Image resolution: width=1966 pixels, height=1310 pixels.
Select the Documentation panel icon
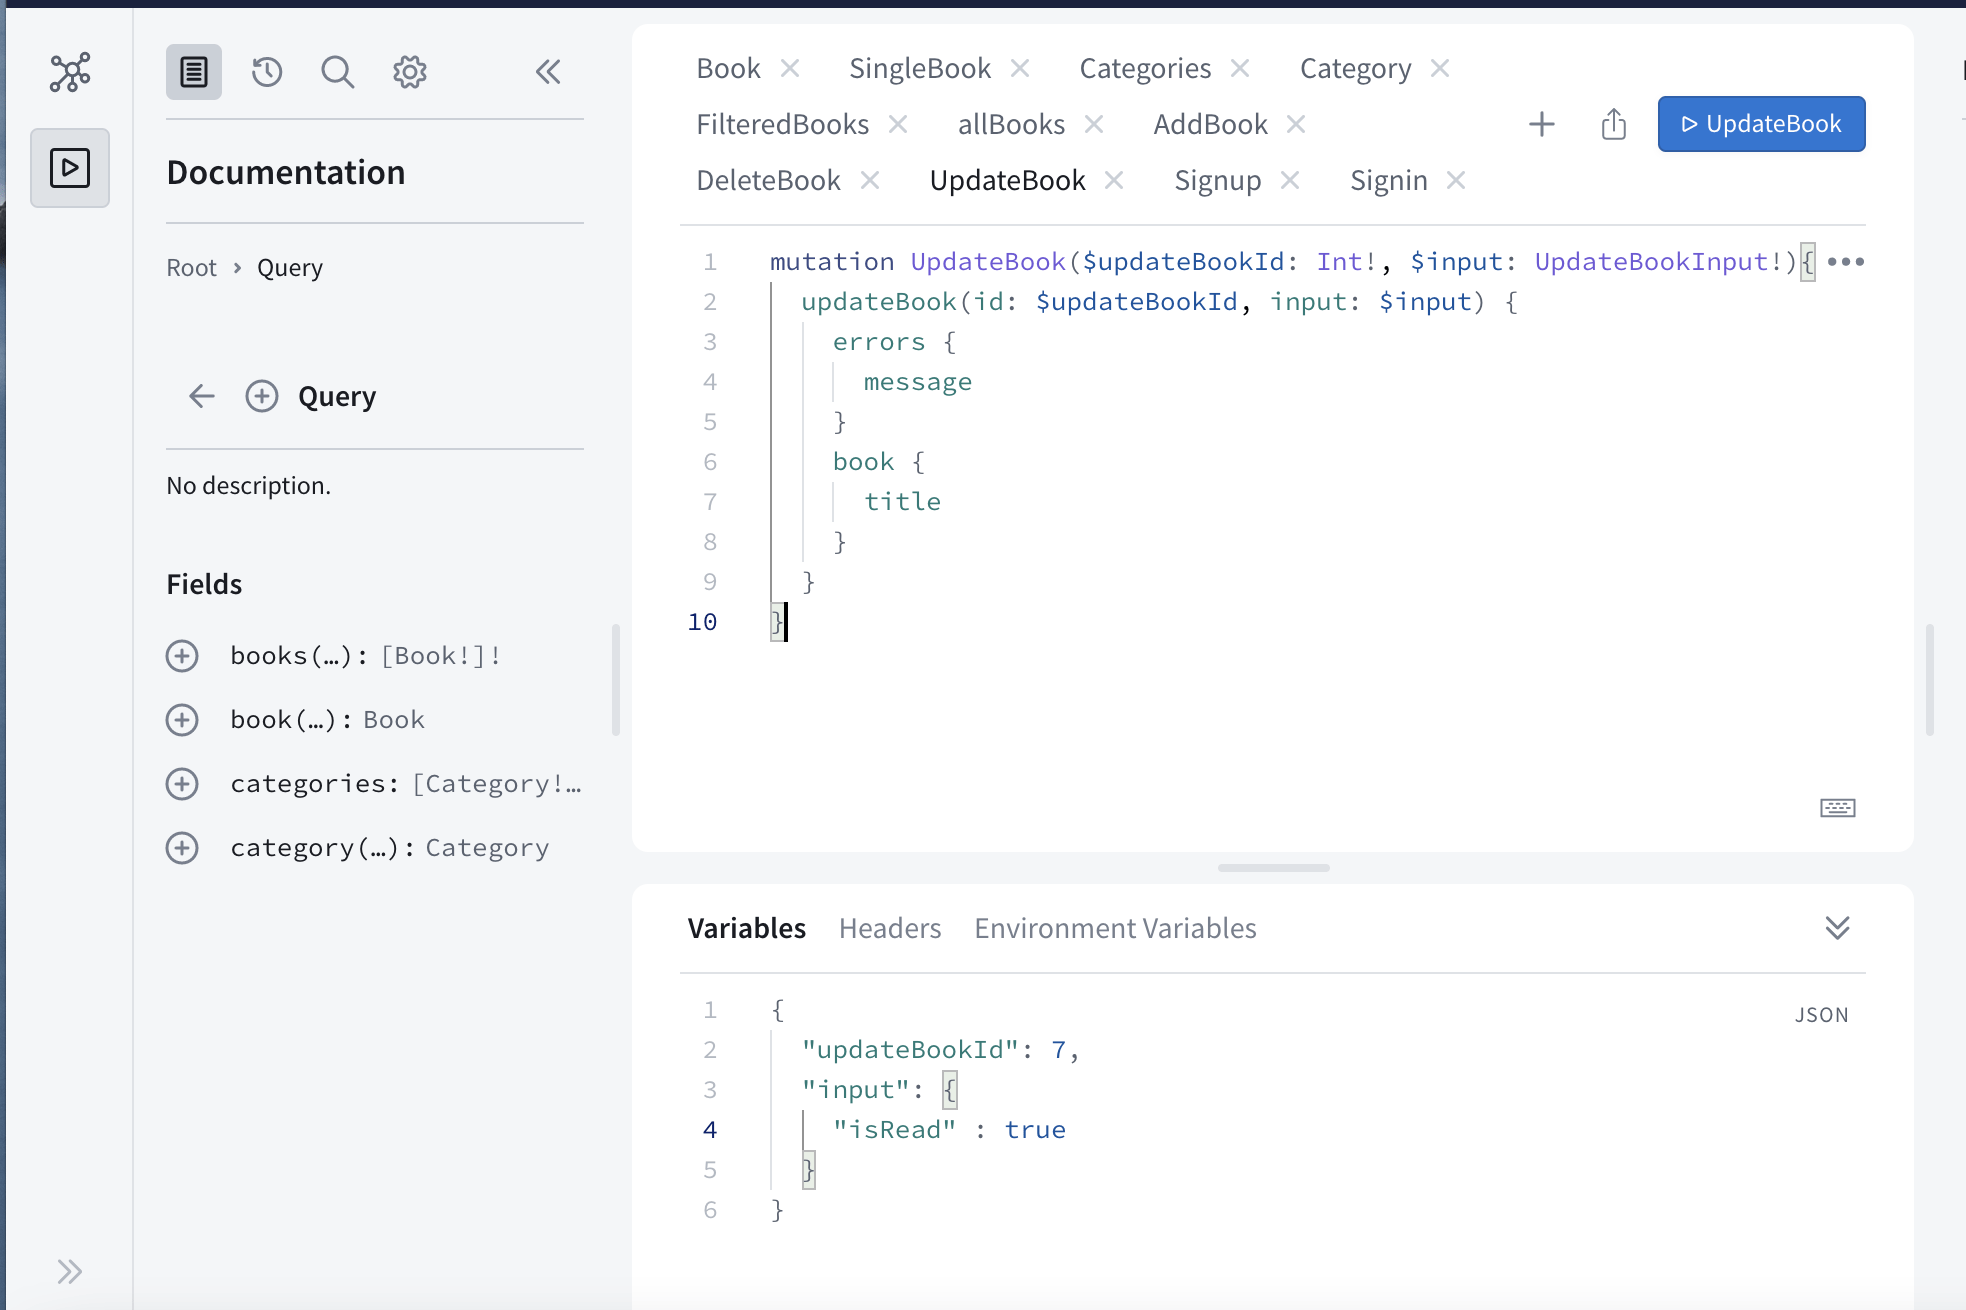tap(194, 72)
